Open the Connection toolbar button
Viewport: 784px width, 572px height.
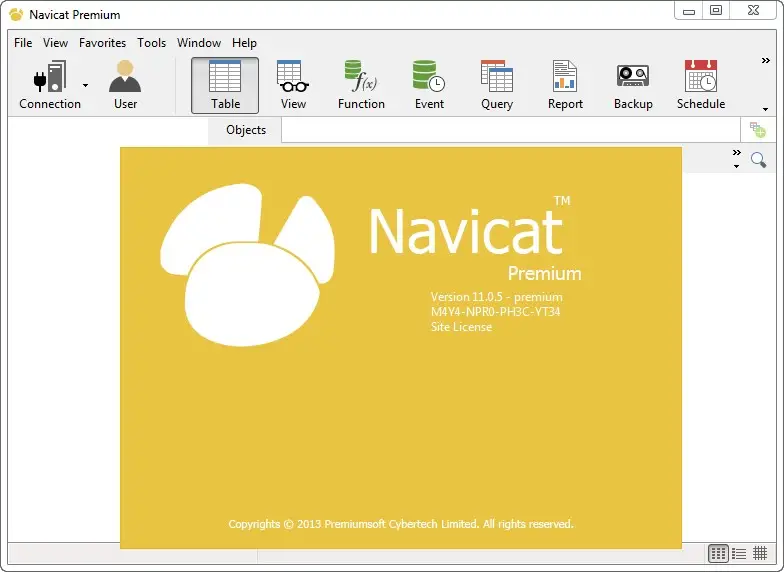point(50,85)
